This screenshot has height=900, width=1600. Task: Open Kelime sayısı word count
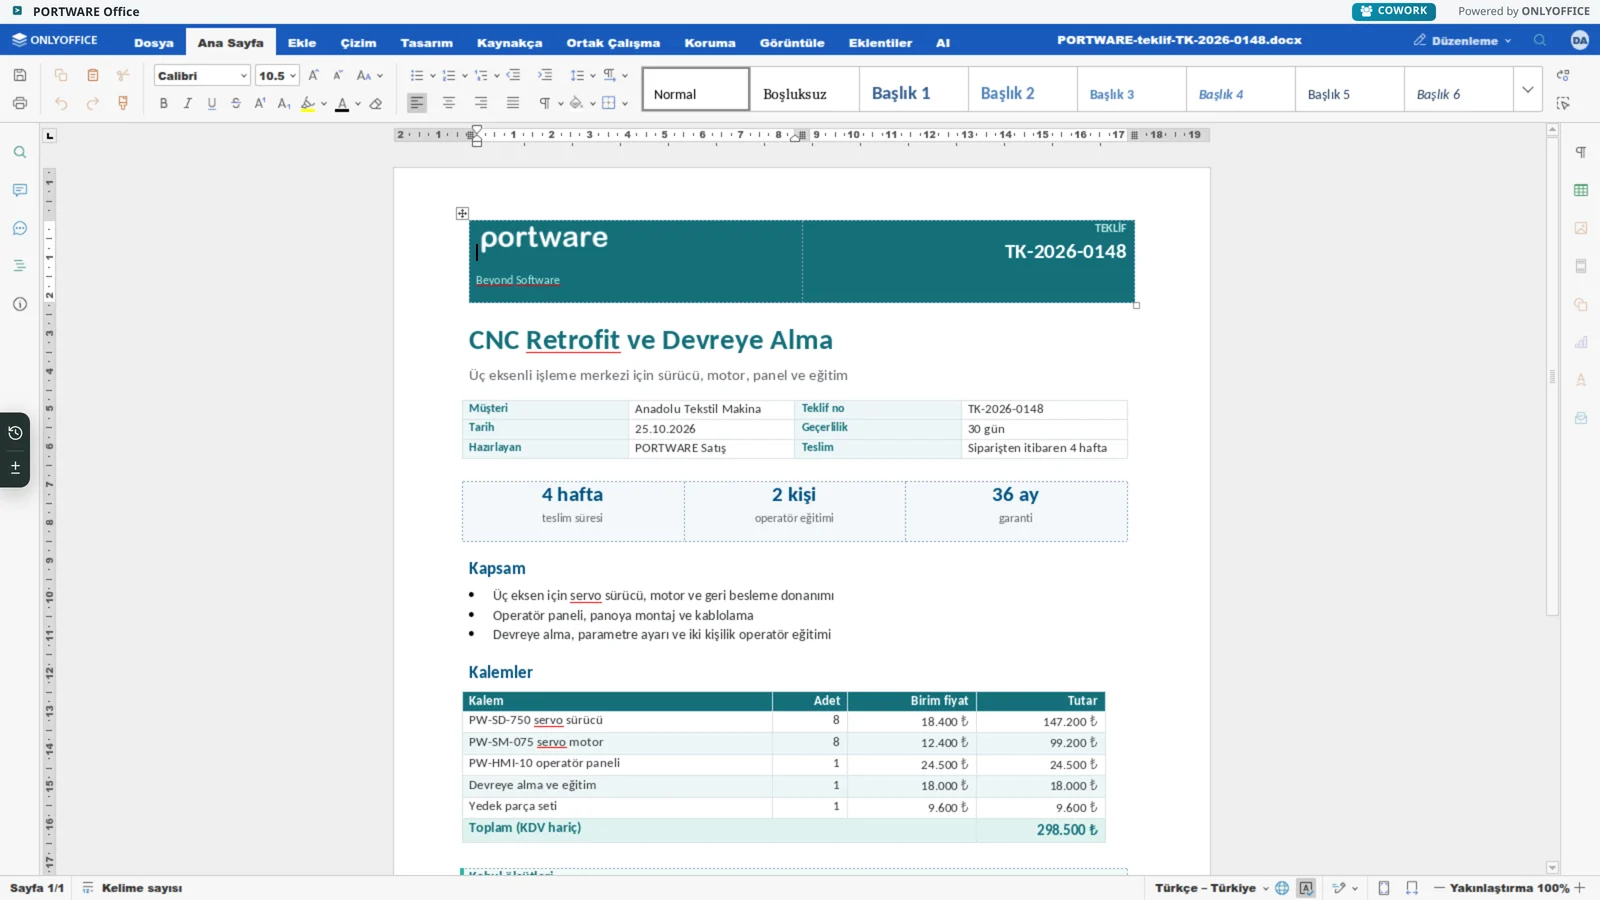coord(132,888)
